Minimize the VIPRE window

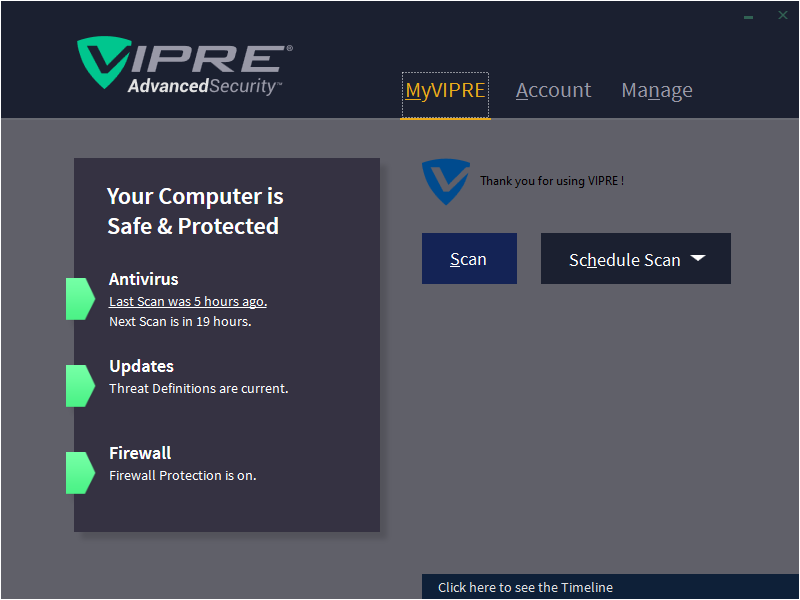tap(748, 17)
